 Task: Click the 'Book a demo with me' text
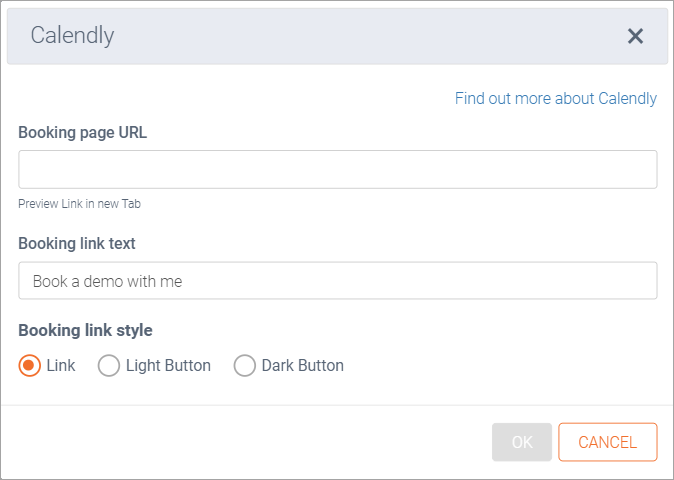pos(107,282)
